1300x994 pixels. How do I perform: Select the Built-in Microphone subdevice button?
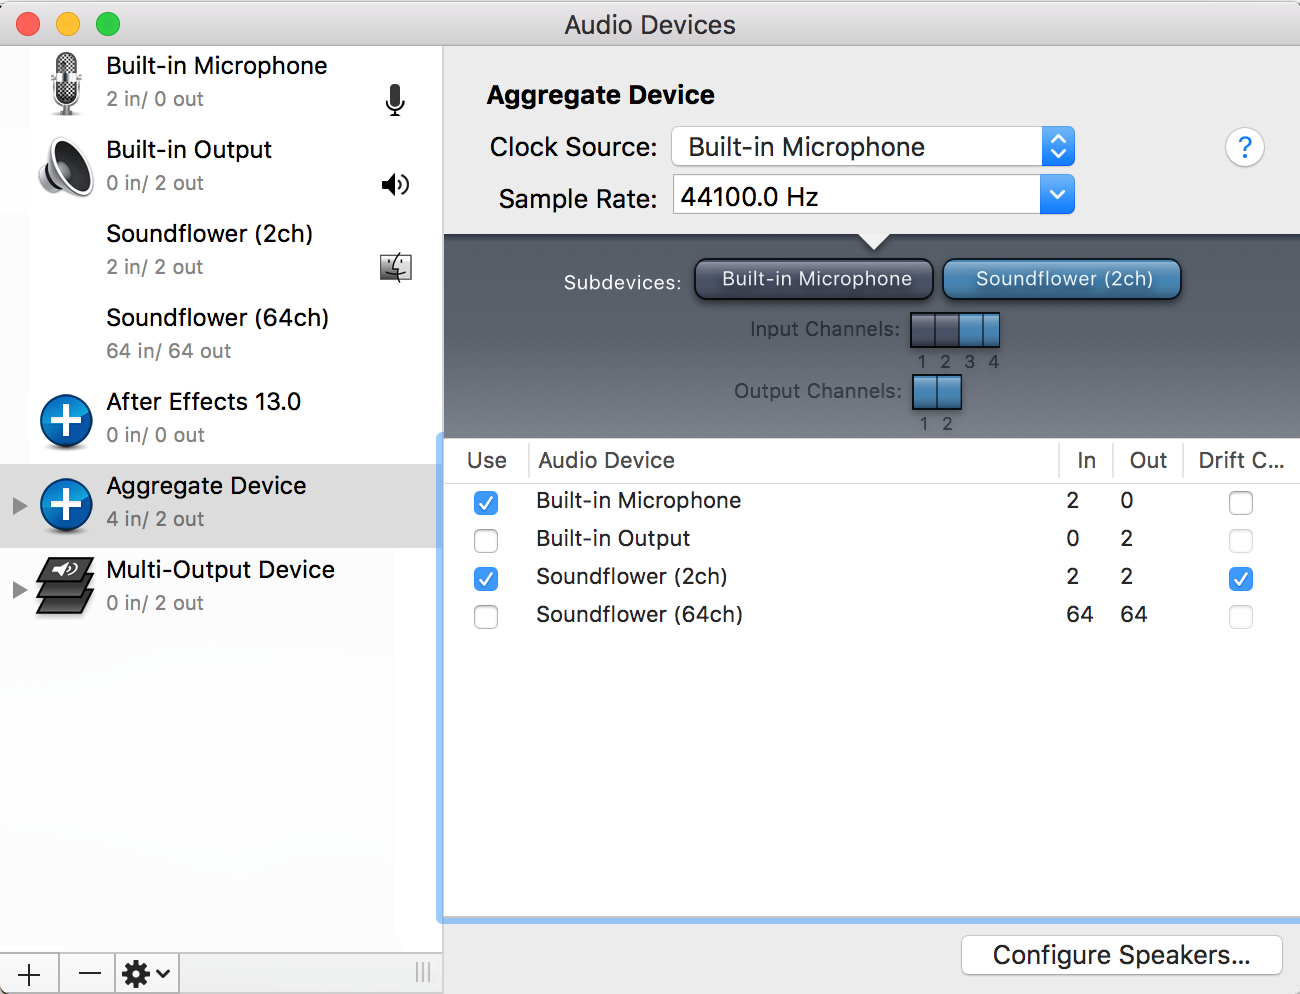[x=814, y=279]
